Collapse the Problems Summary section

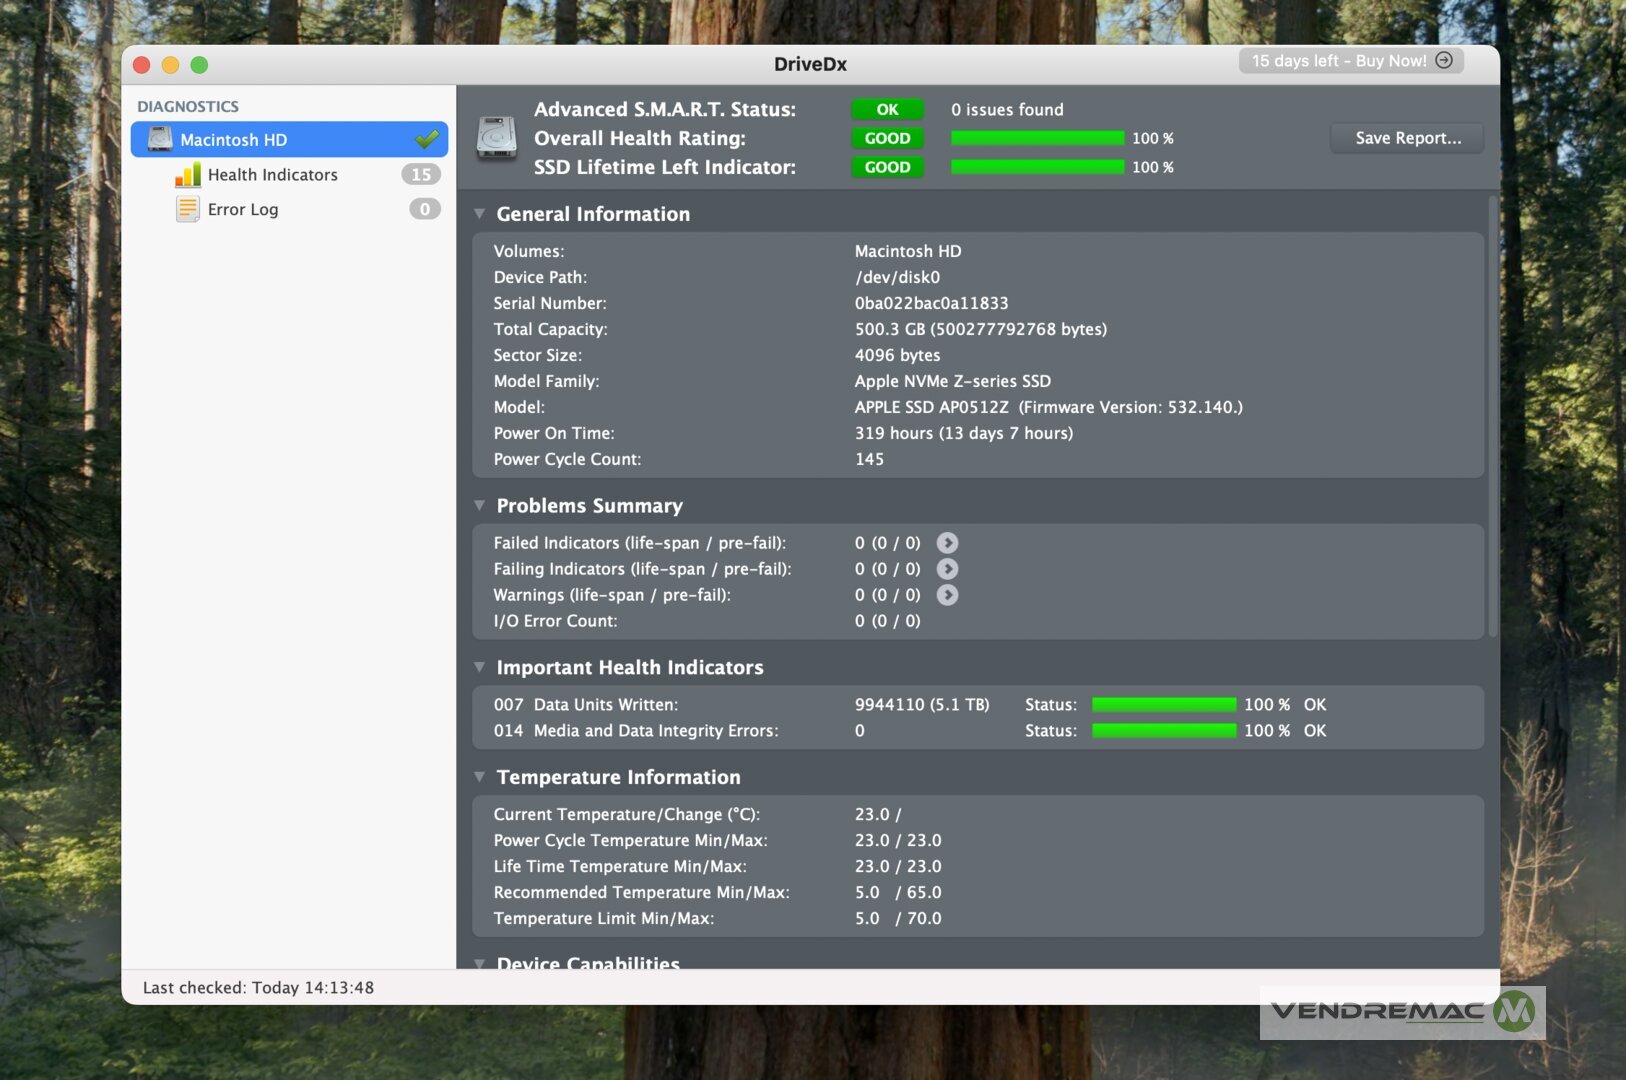(480, 506)
